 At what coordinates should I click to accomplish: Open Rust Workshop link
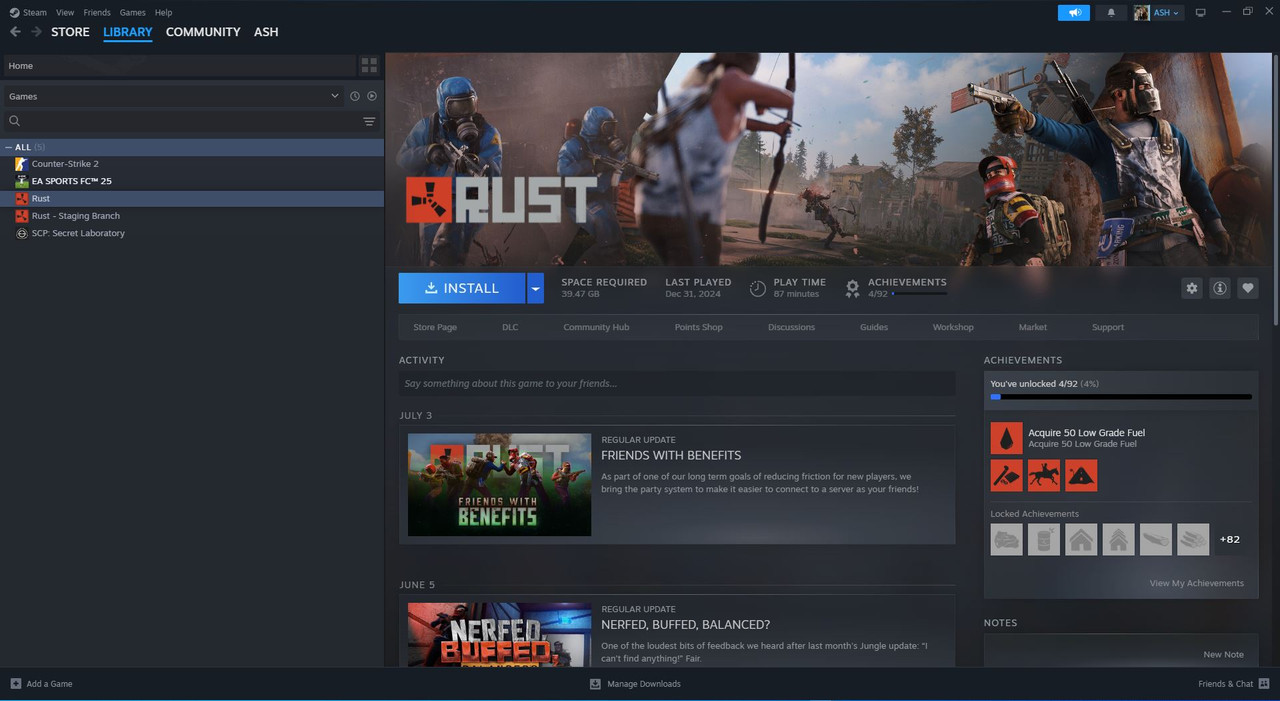tap(953, 327)
